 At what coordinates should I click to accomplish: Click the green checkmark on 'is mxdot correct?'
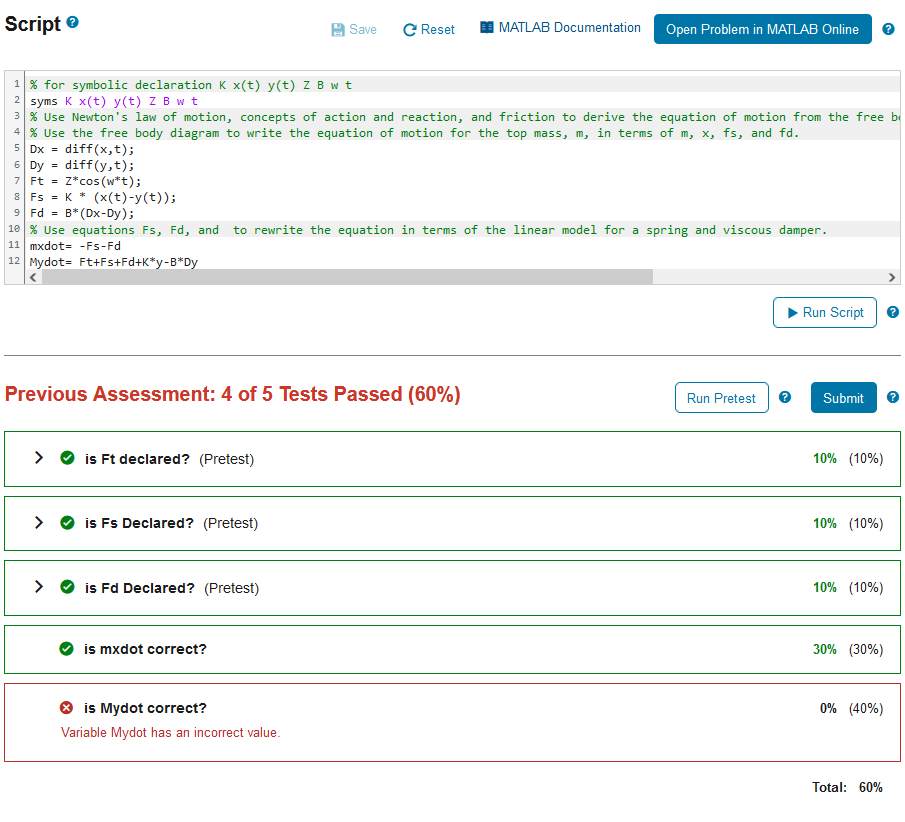click(x=67, y=648)
